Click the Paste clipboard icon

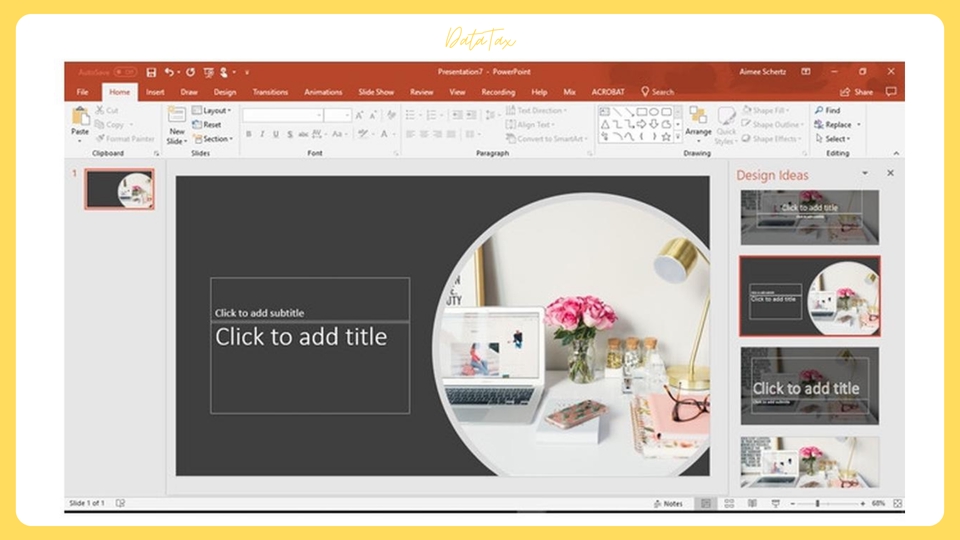tap(80, 116)
